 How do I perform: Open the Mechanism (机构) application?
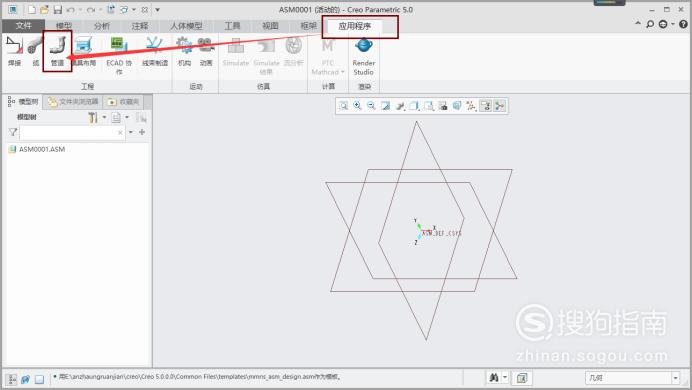[x=184, y=52]
